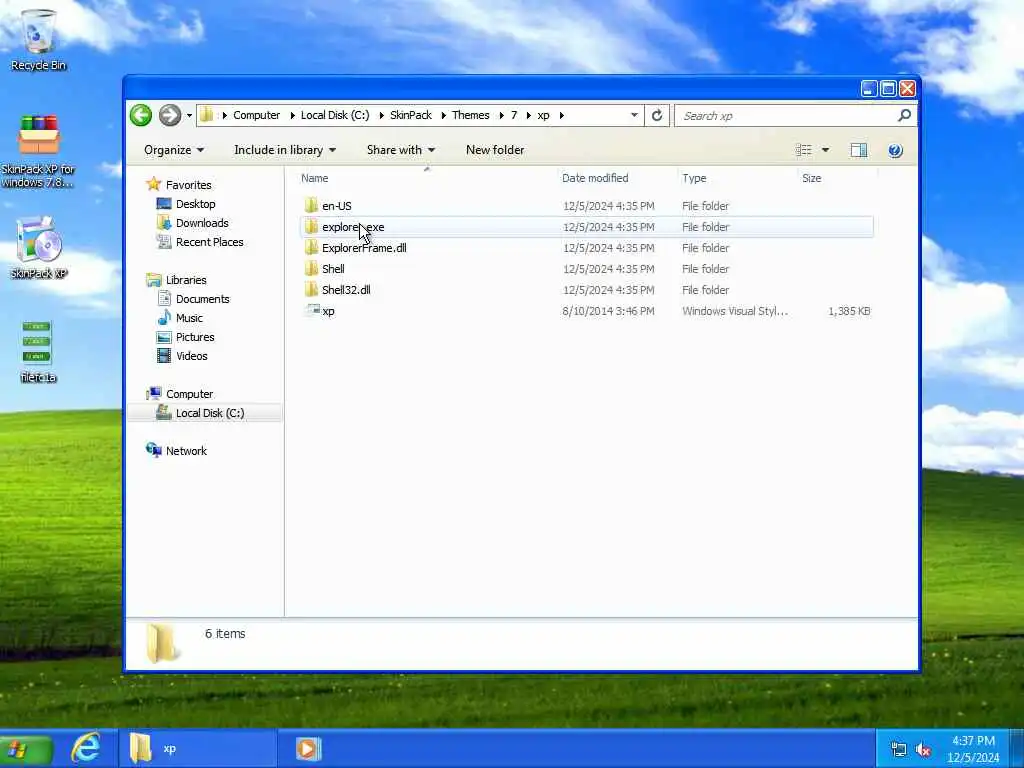Sort by the Name column header

(x=426, y=178)
